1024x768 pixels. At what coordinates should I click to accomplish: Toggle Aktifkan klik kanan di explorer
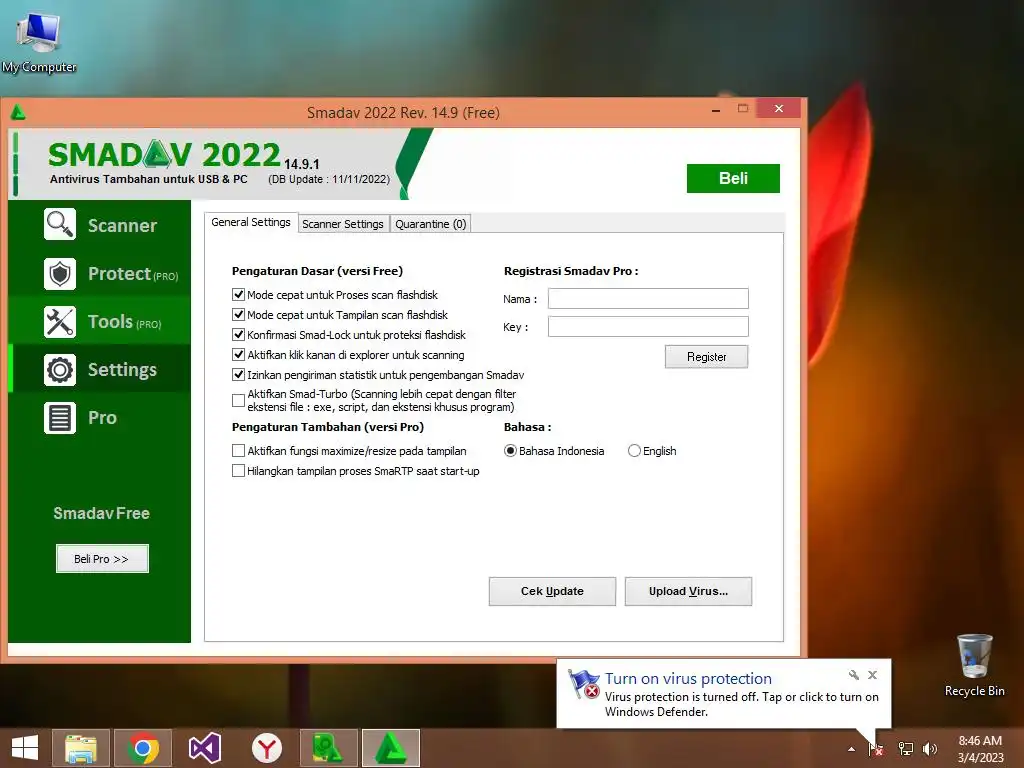(x=238, y=355)
